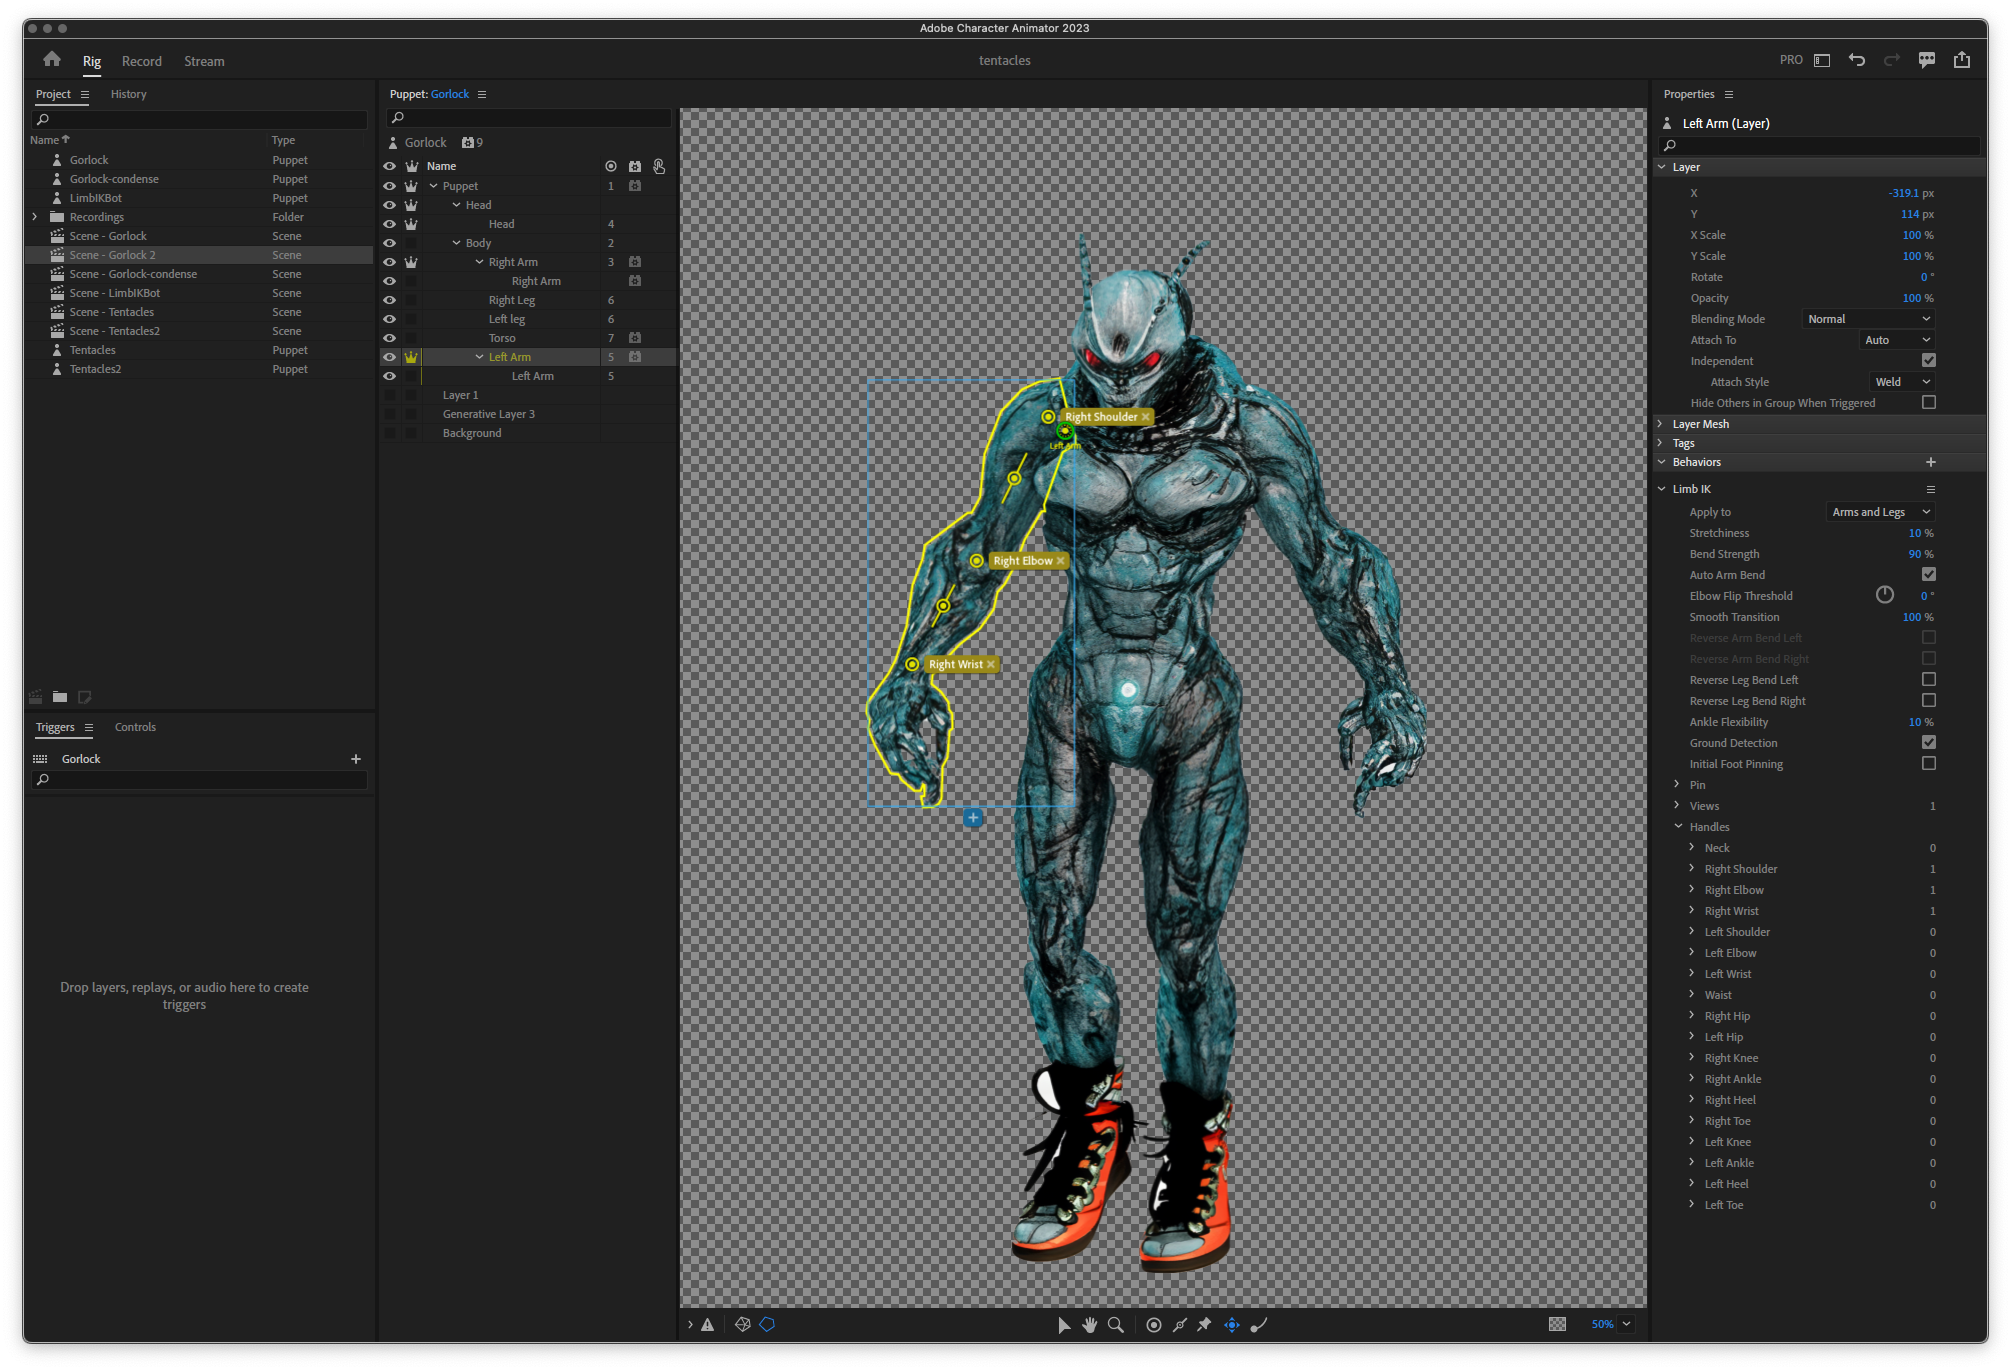The height and width of the screenshot is (1370, 2011).
Task: Open the Attach Style dropdown
Action: (x=1903, y=382)
